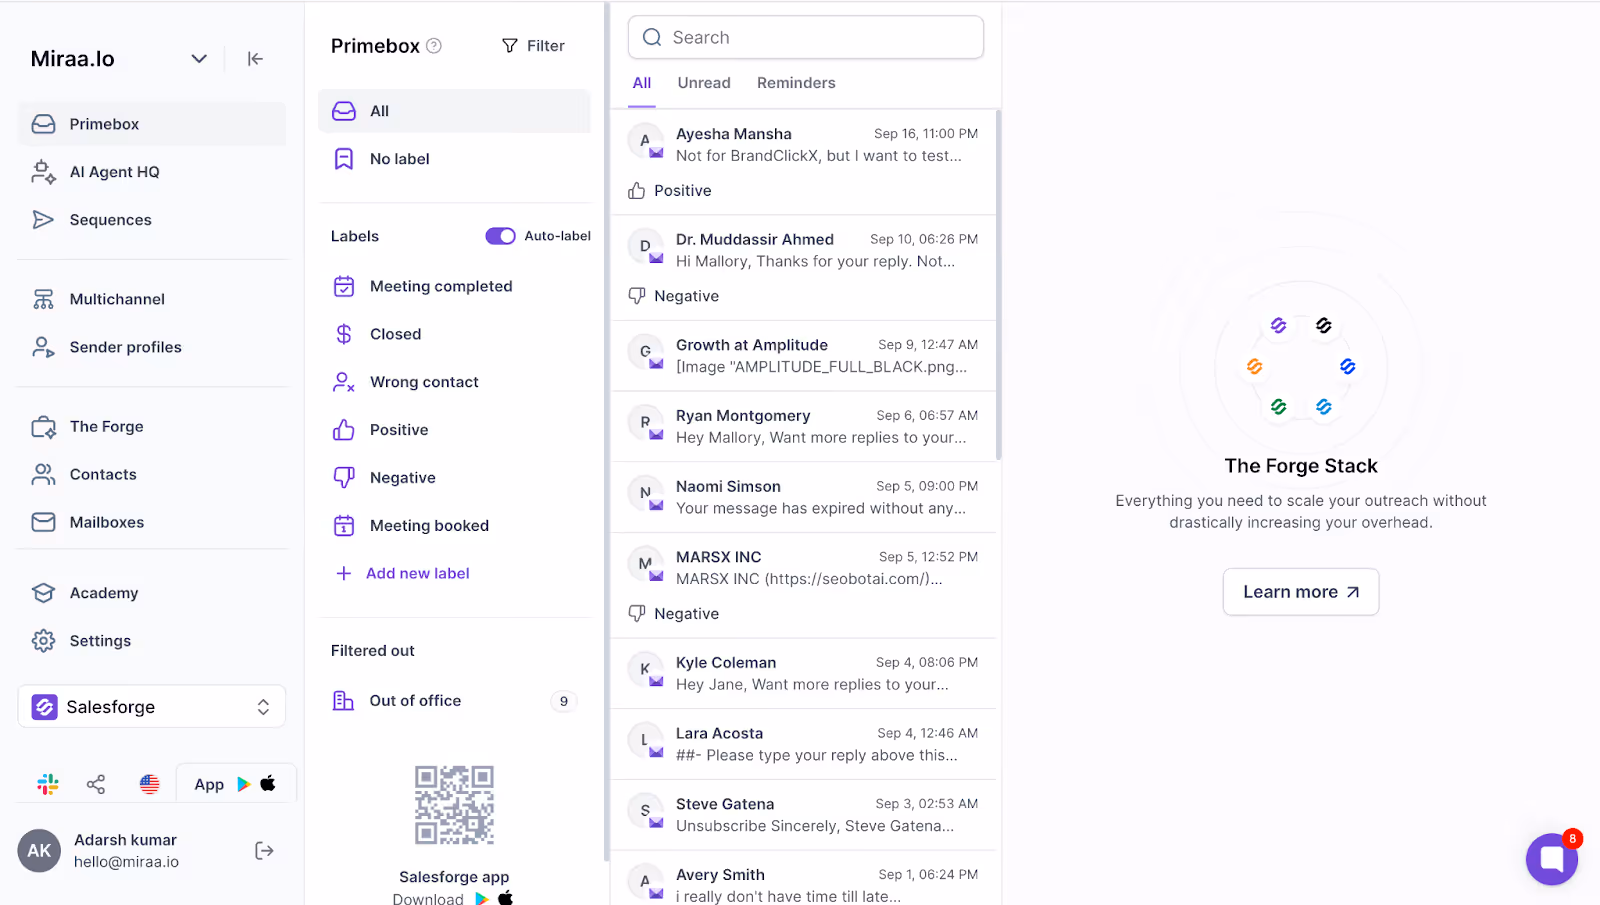Viewport: 1600px width, 905px height.
Task: Click the share/referral icon
Action: [x=96, y=784]
